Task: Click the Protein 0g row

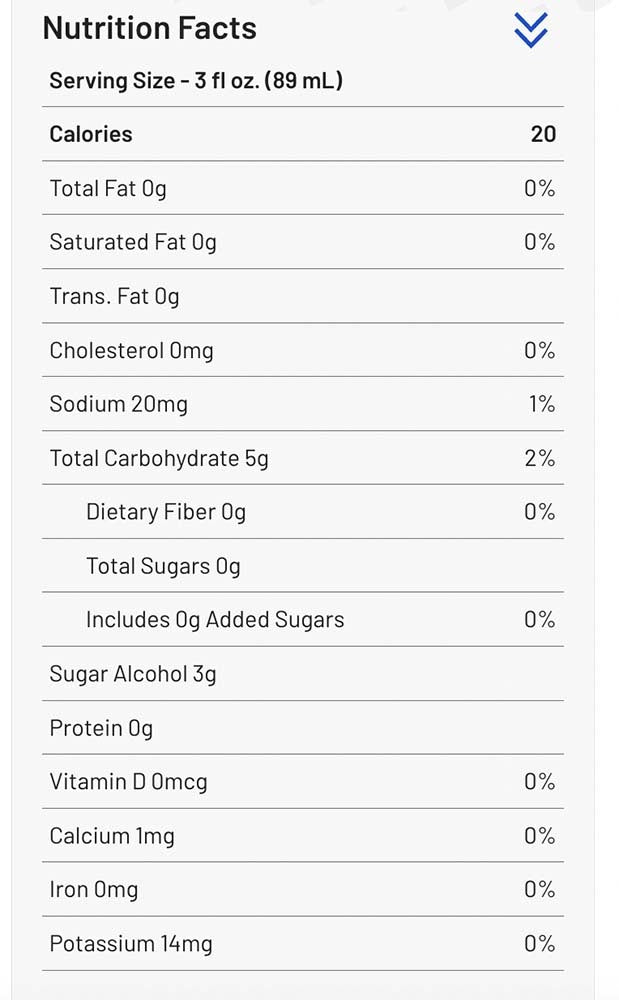Action: 101,727
